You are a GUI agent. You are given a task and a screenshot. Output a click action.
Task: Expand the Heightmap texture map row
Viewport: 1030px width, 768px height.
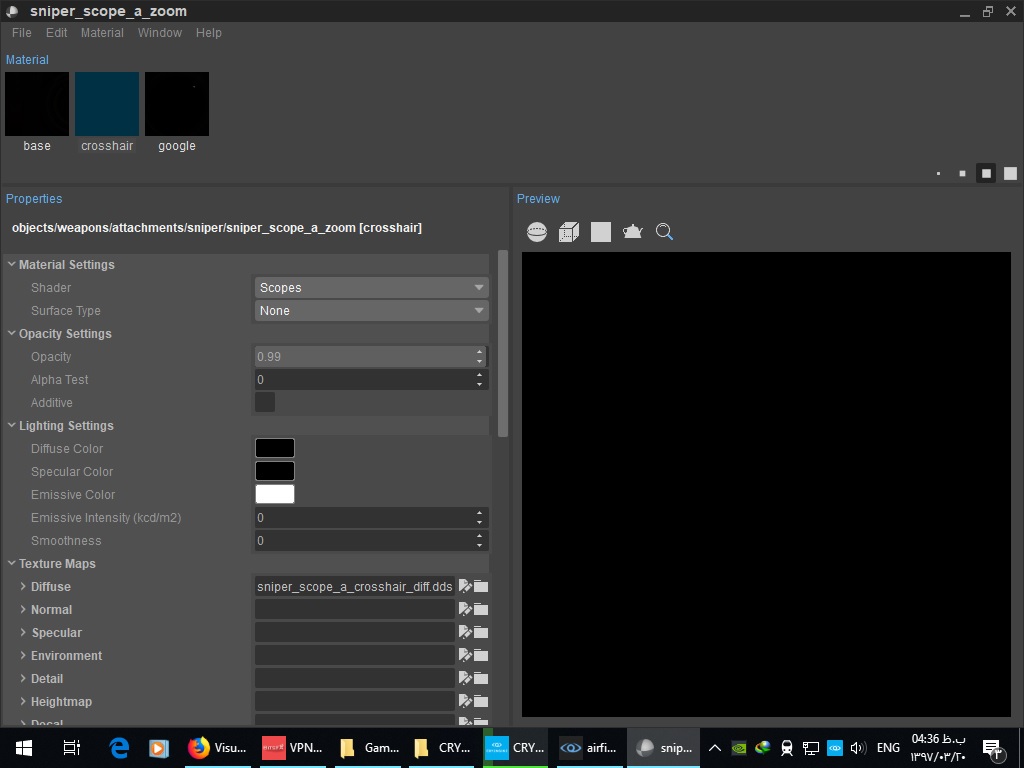23,701
